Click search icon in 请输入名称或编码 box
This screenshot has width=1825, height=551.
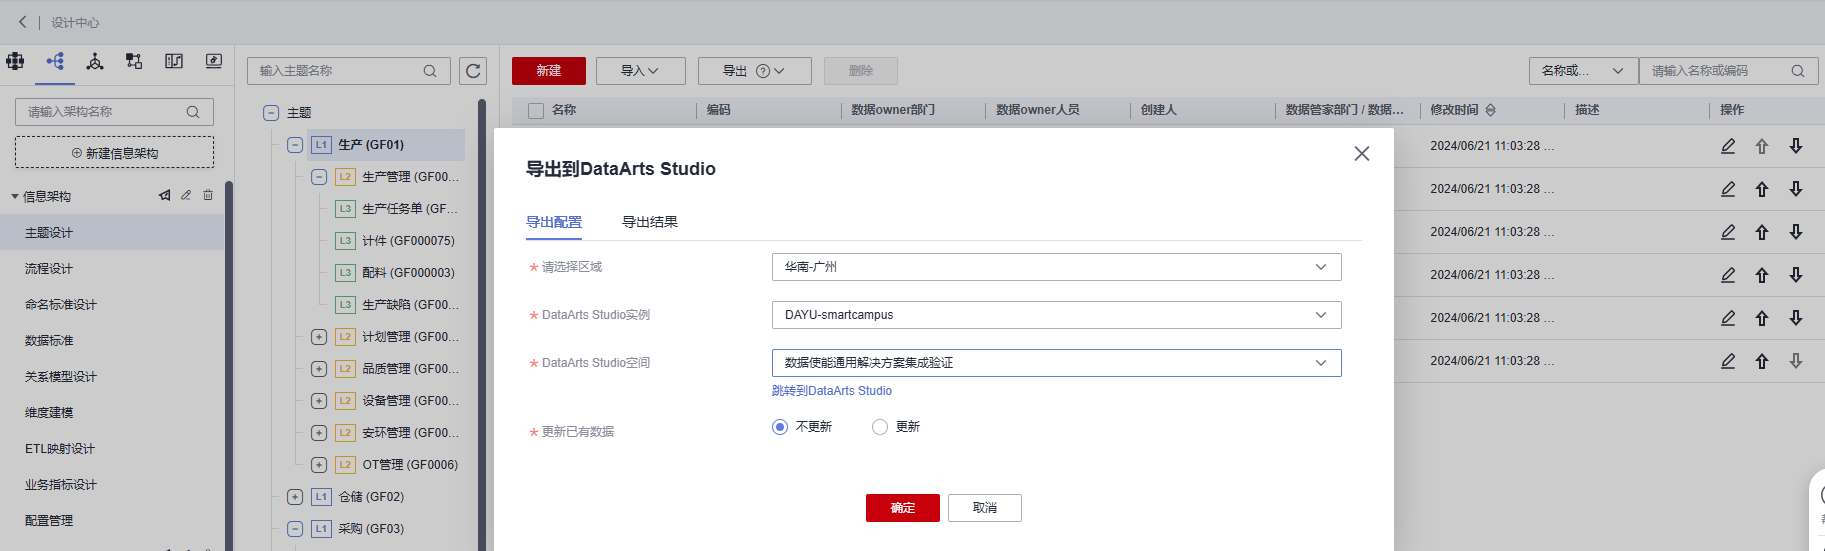click(1798, 71)
